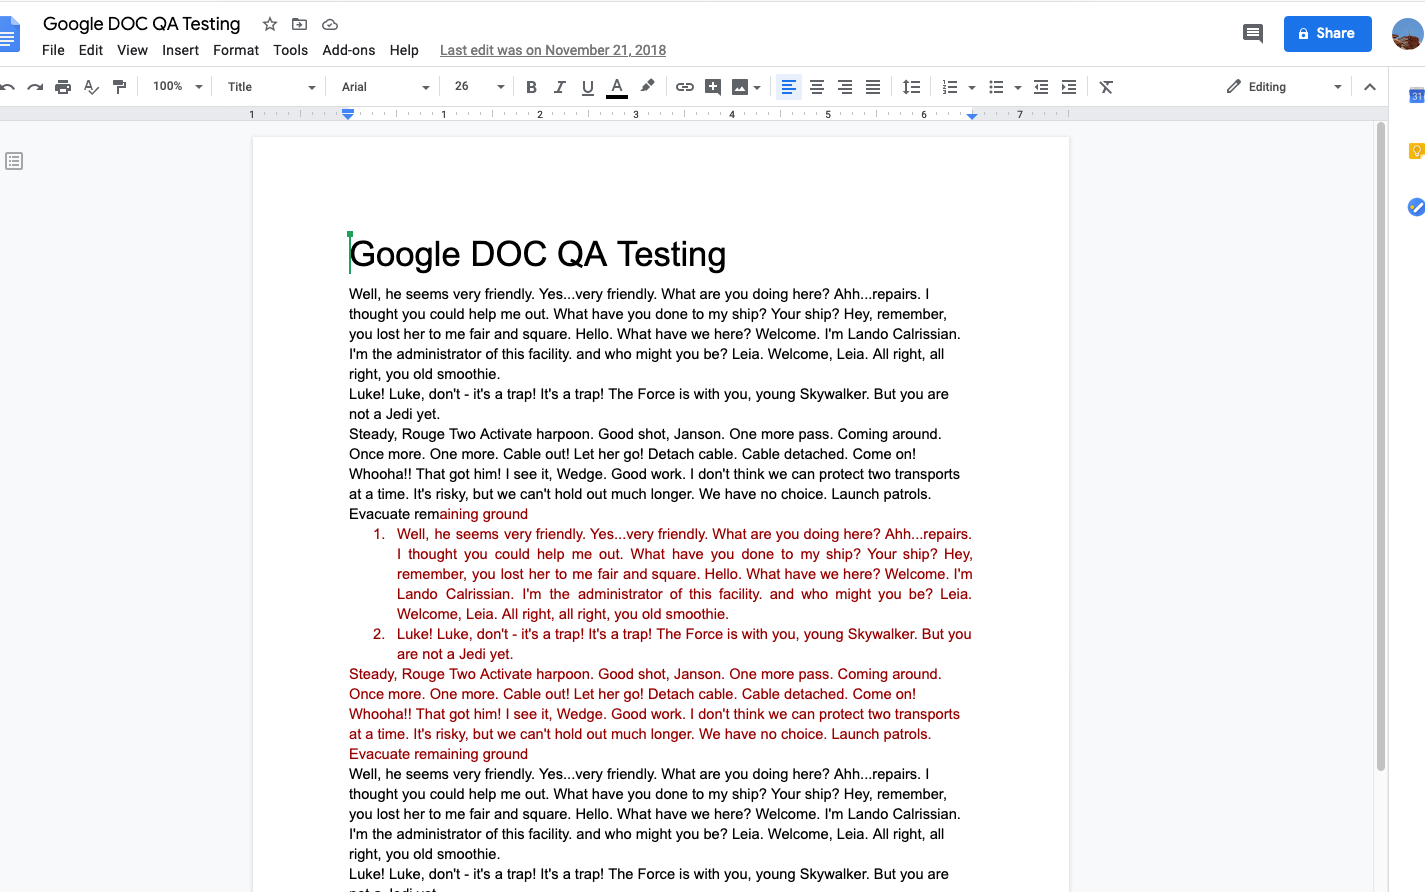Click the redo arrow
This screenshot has height=892, width=1425.
pyautogui.click(x=35, y=87)
